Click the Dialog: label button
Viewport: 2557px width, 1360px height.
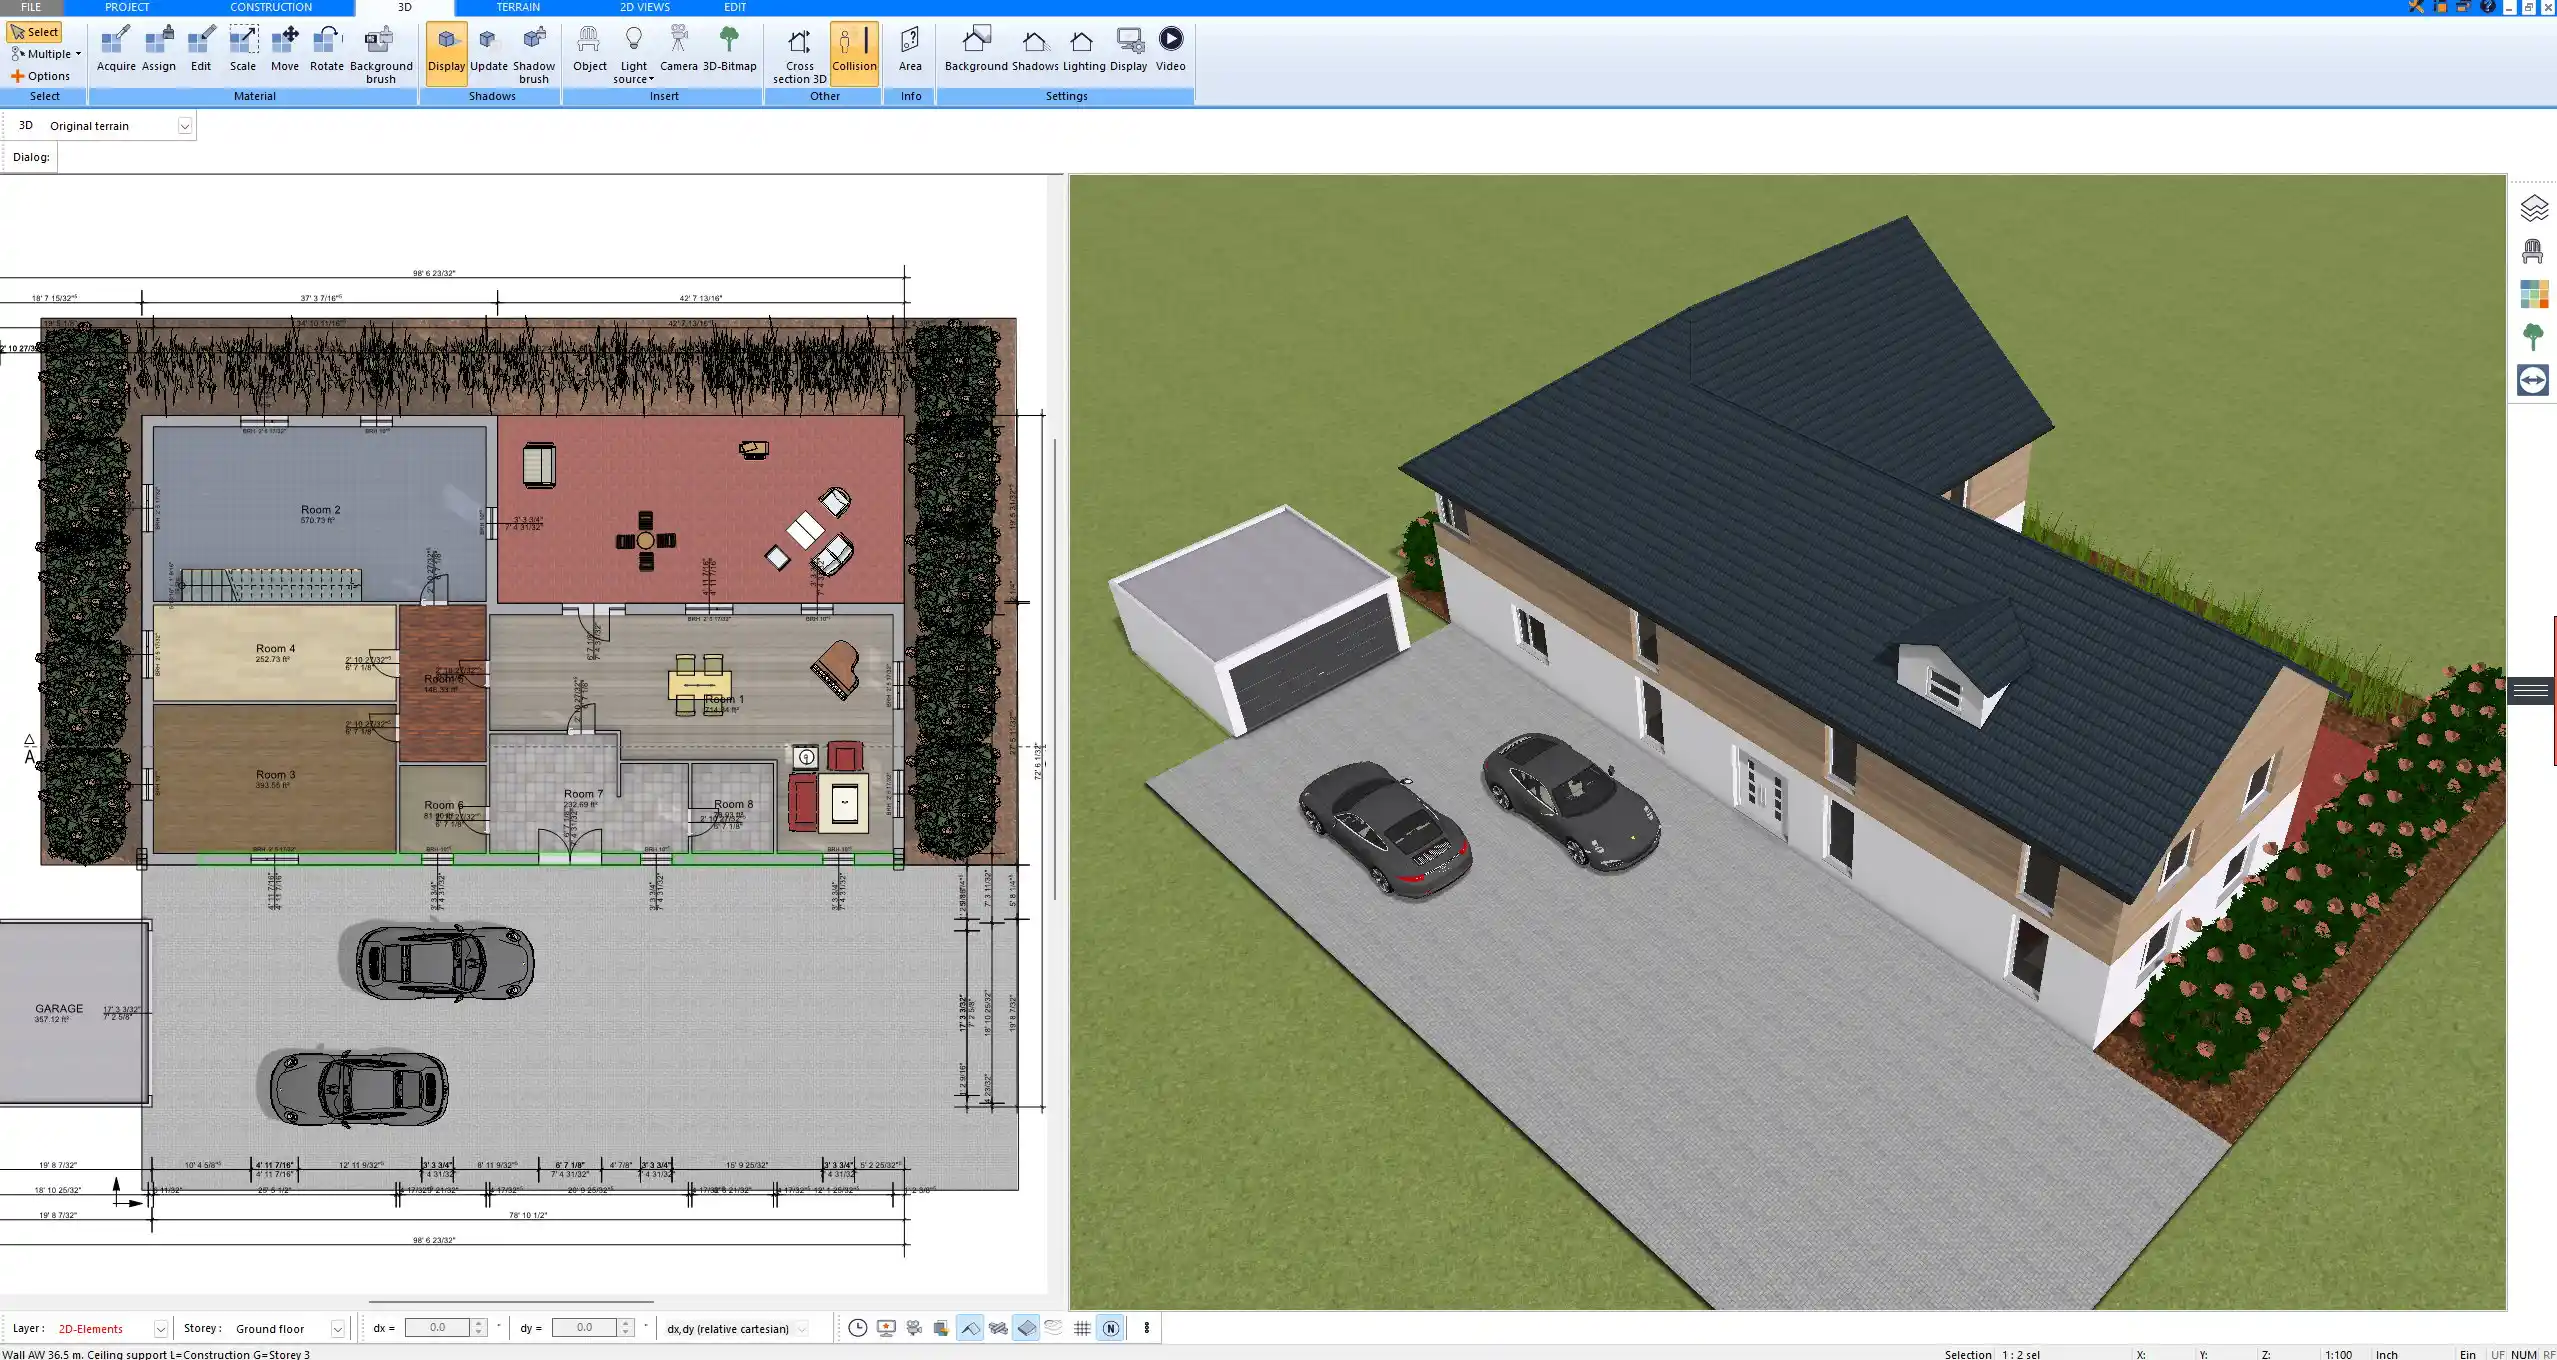(x=31, y=157)
